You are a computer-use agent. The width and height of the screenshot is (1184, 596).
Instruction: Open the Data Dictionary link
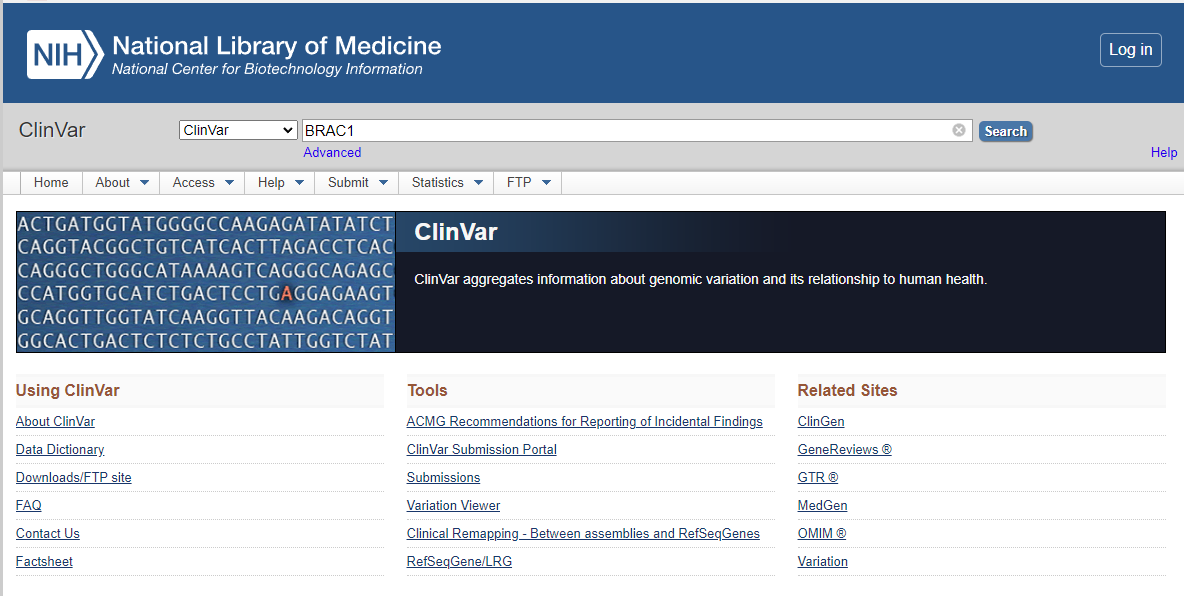60,450
